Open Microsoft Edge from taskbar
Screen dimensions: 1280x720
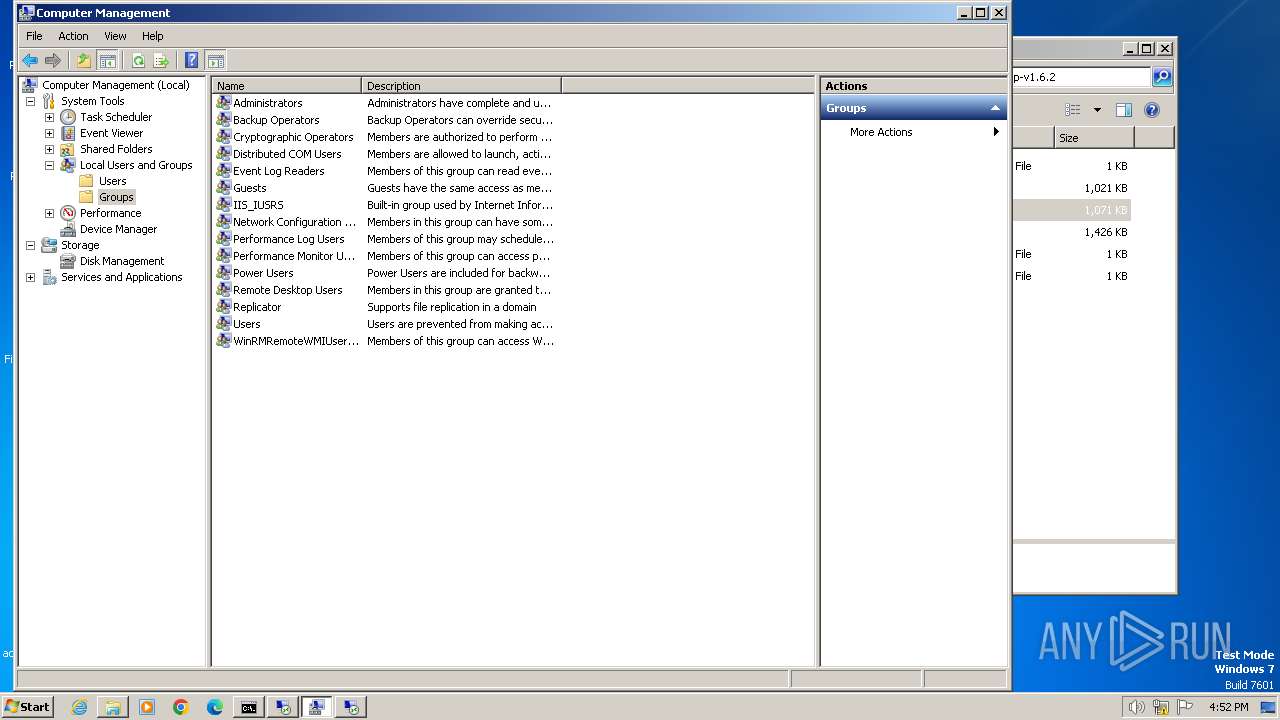215,707
